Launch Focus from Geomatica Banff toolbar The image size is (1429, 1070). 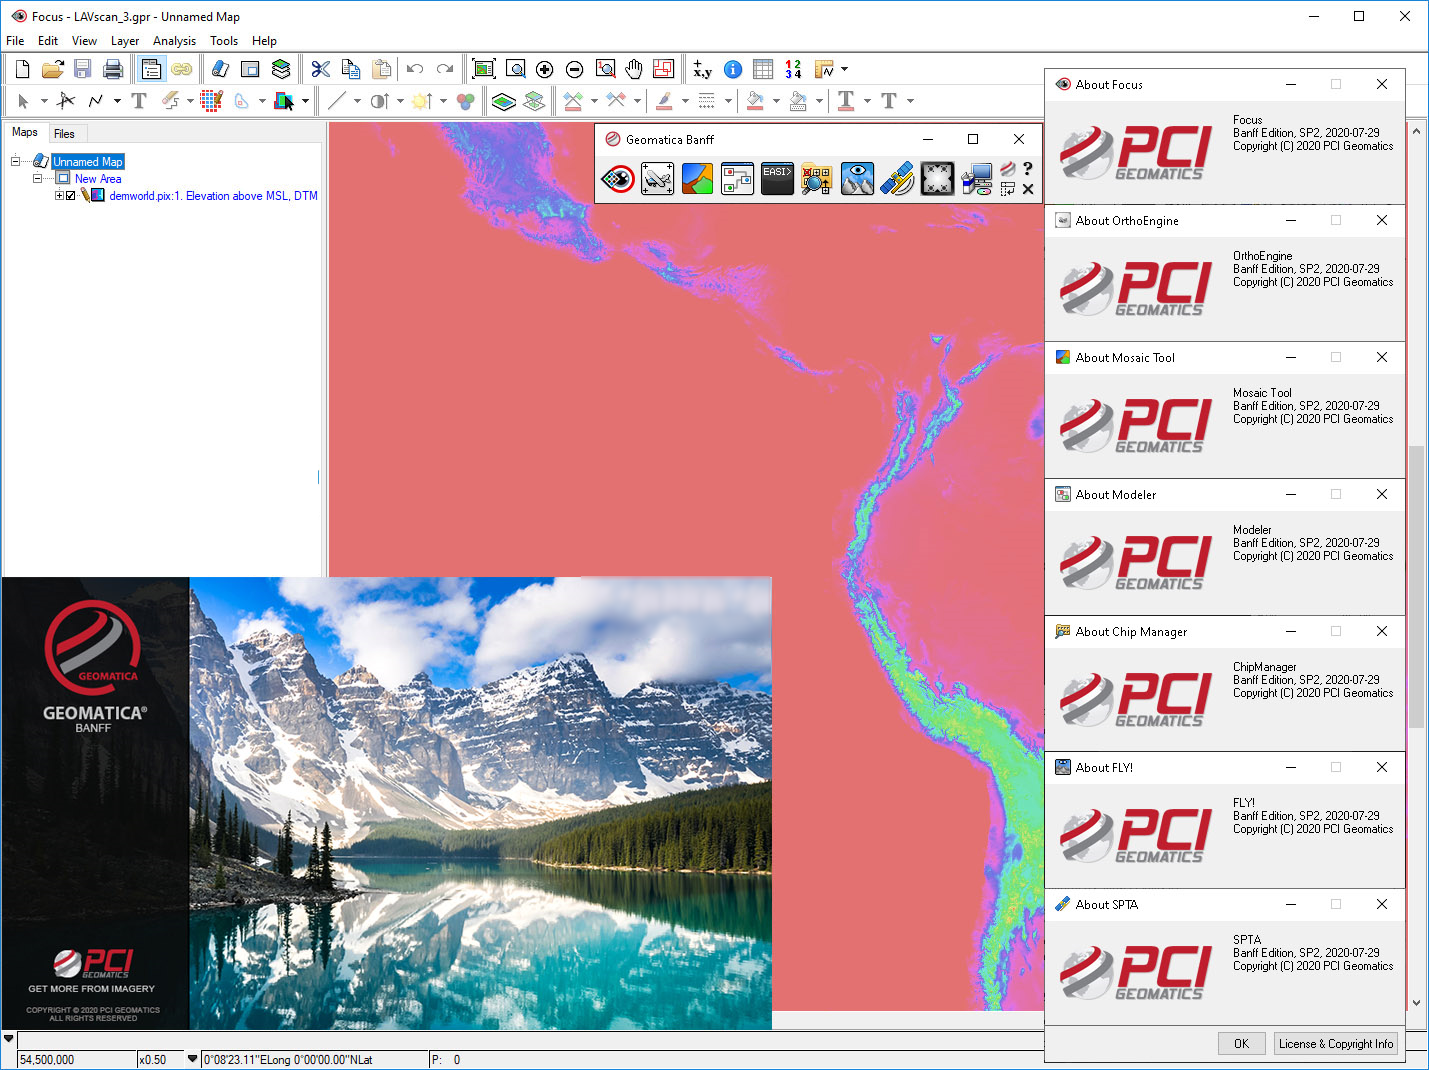tap(618, 179)
